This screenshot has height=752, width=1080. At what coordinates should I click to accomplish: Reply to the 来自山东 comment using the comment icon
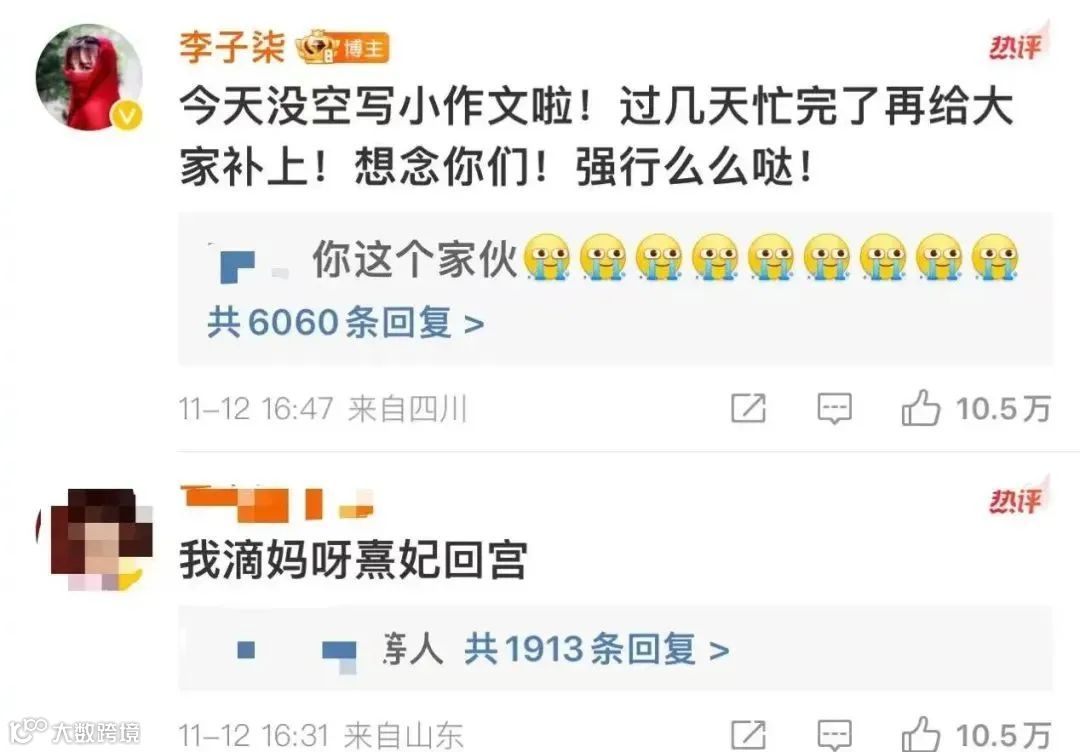click(834, 735)
